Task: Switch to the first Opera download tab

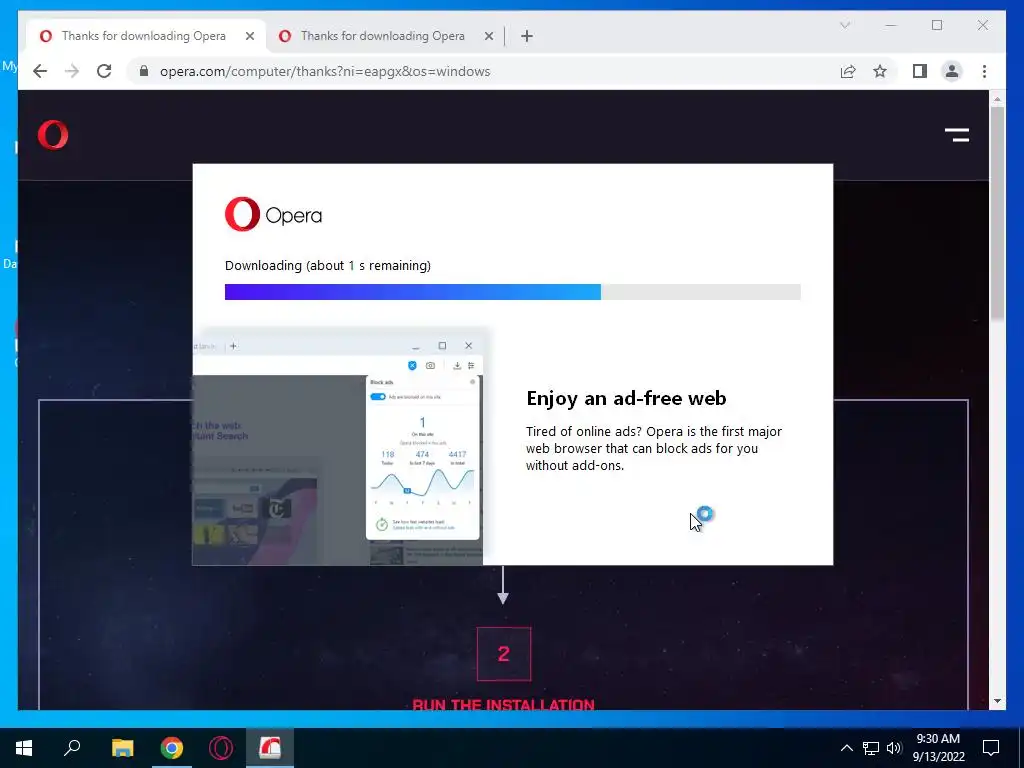Action: click(x=144, y=36)
